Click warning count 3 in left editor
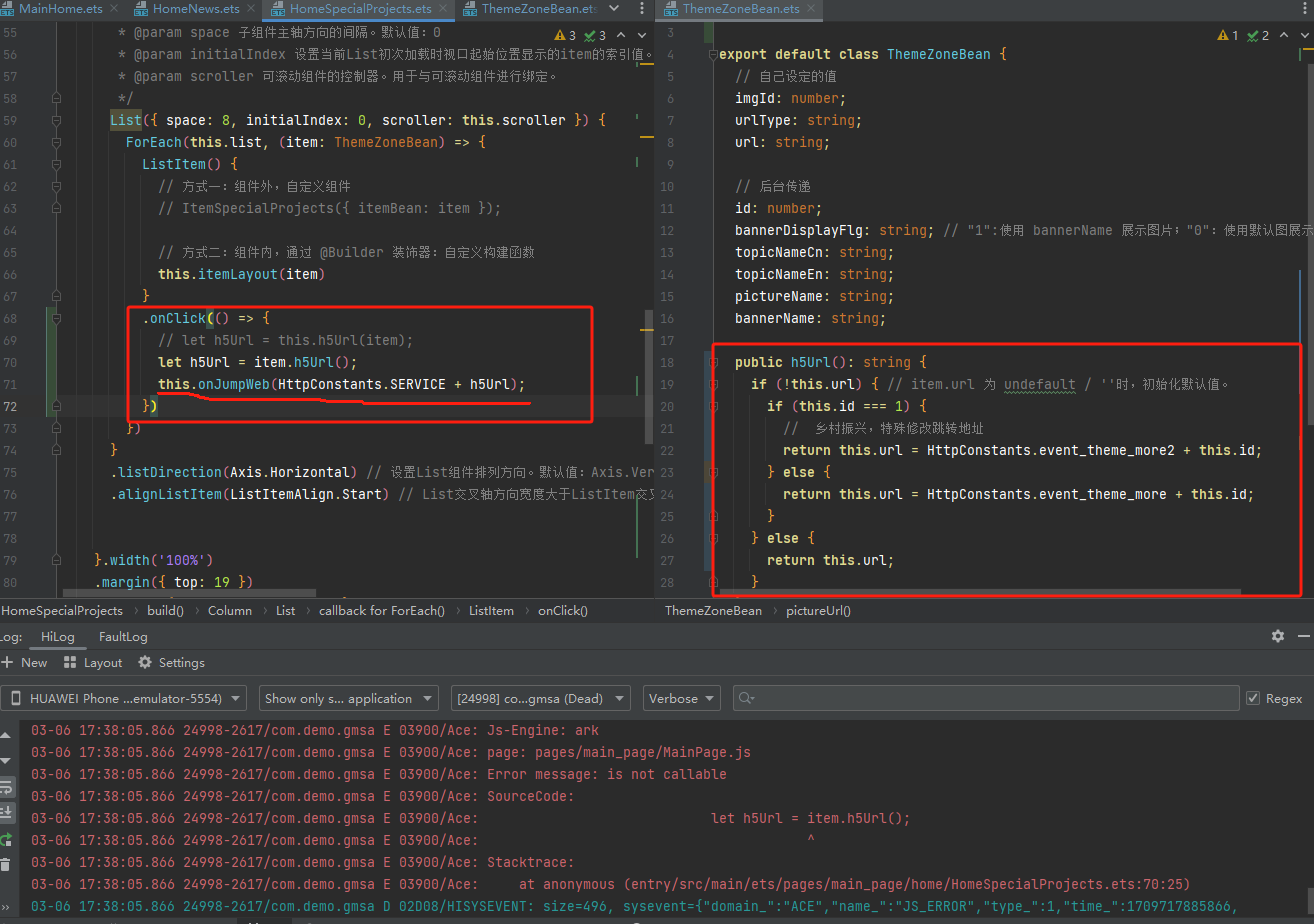Image resolution: width=1314 pixels, height=924 pixels. [566, 35]
